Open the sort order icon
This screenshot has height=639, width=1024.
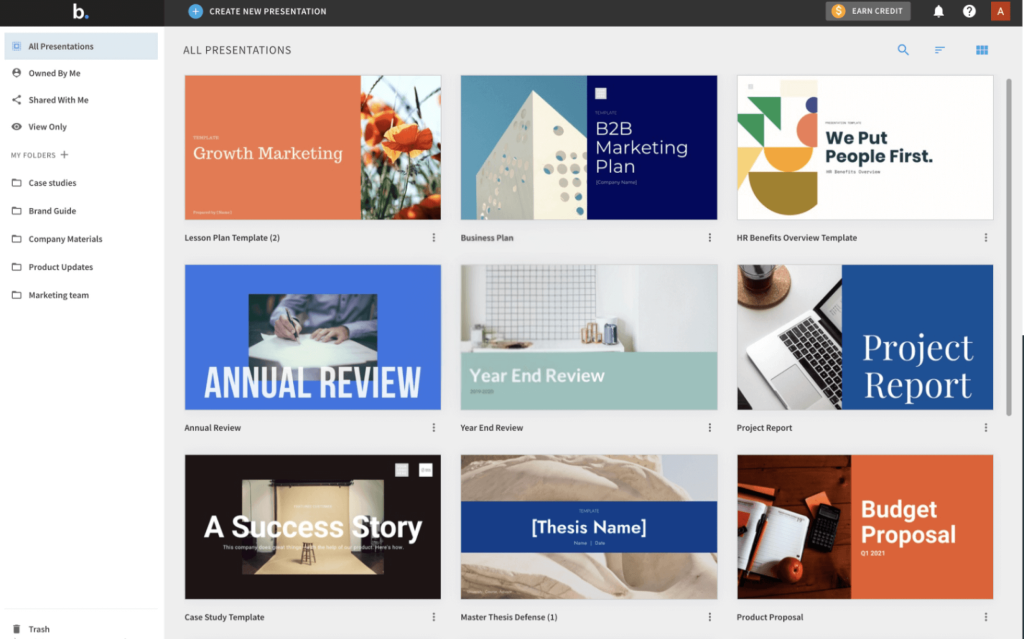point(940,50)
